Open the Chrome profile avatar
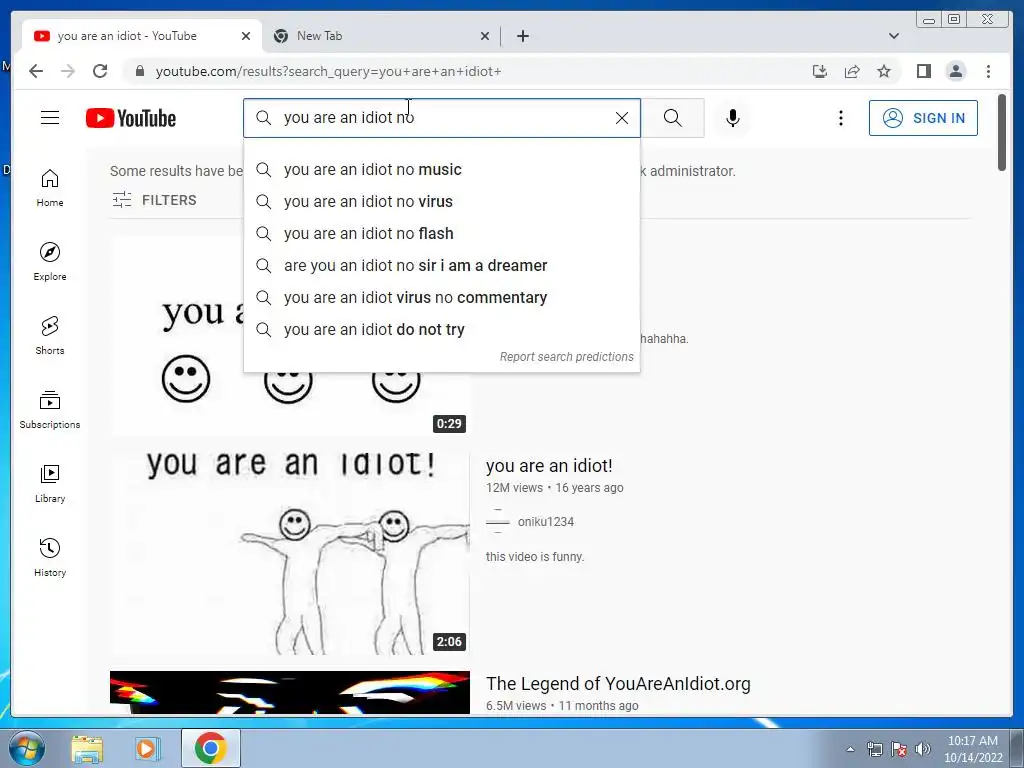The height and width of the screenshot is (768, 1024). point(955,71)
